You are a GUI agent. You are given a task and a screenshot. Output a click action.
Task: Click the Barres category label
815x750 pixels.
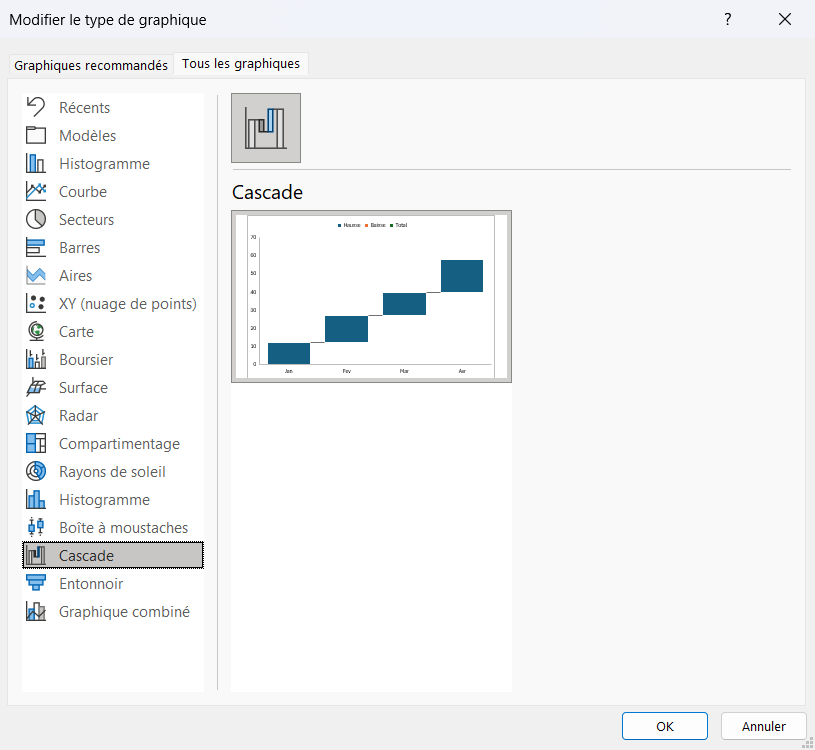coord(80,248)
